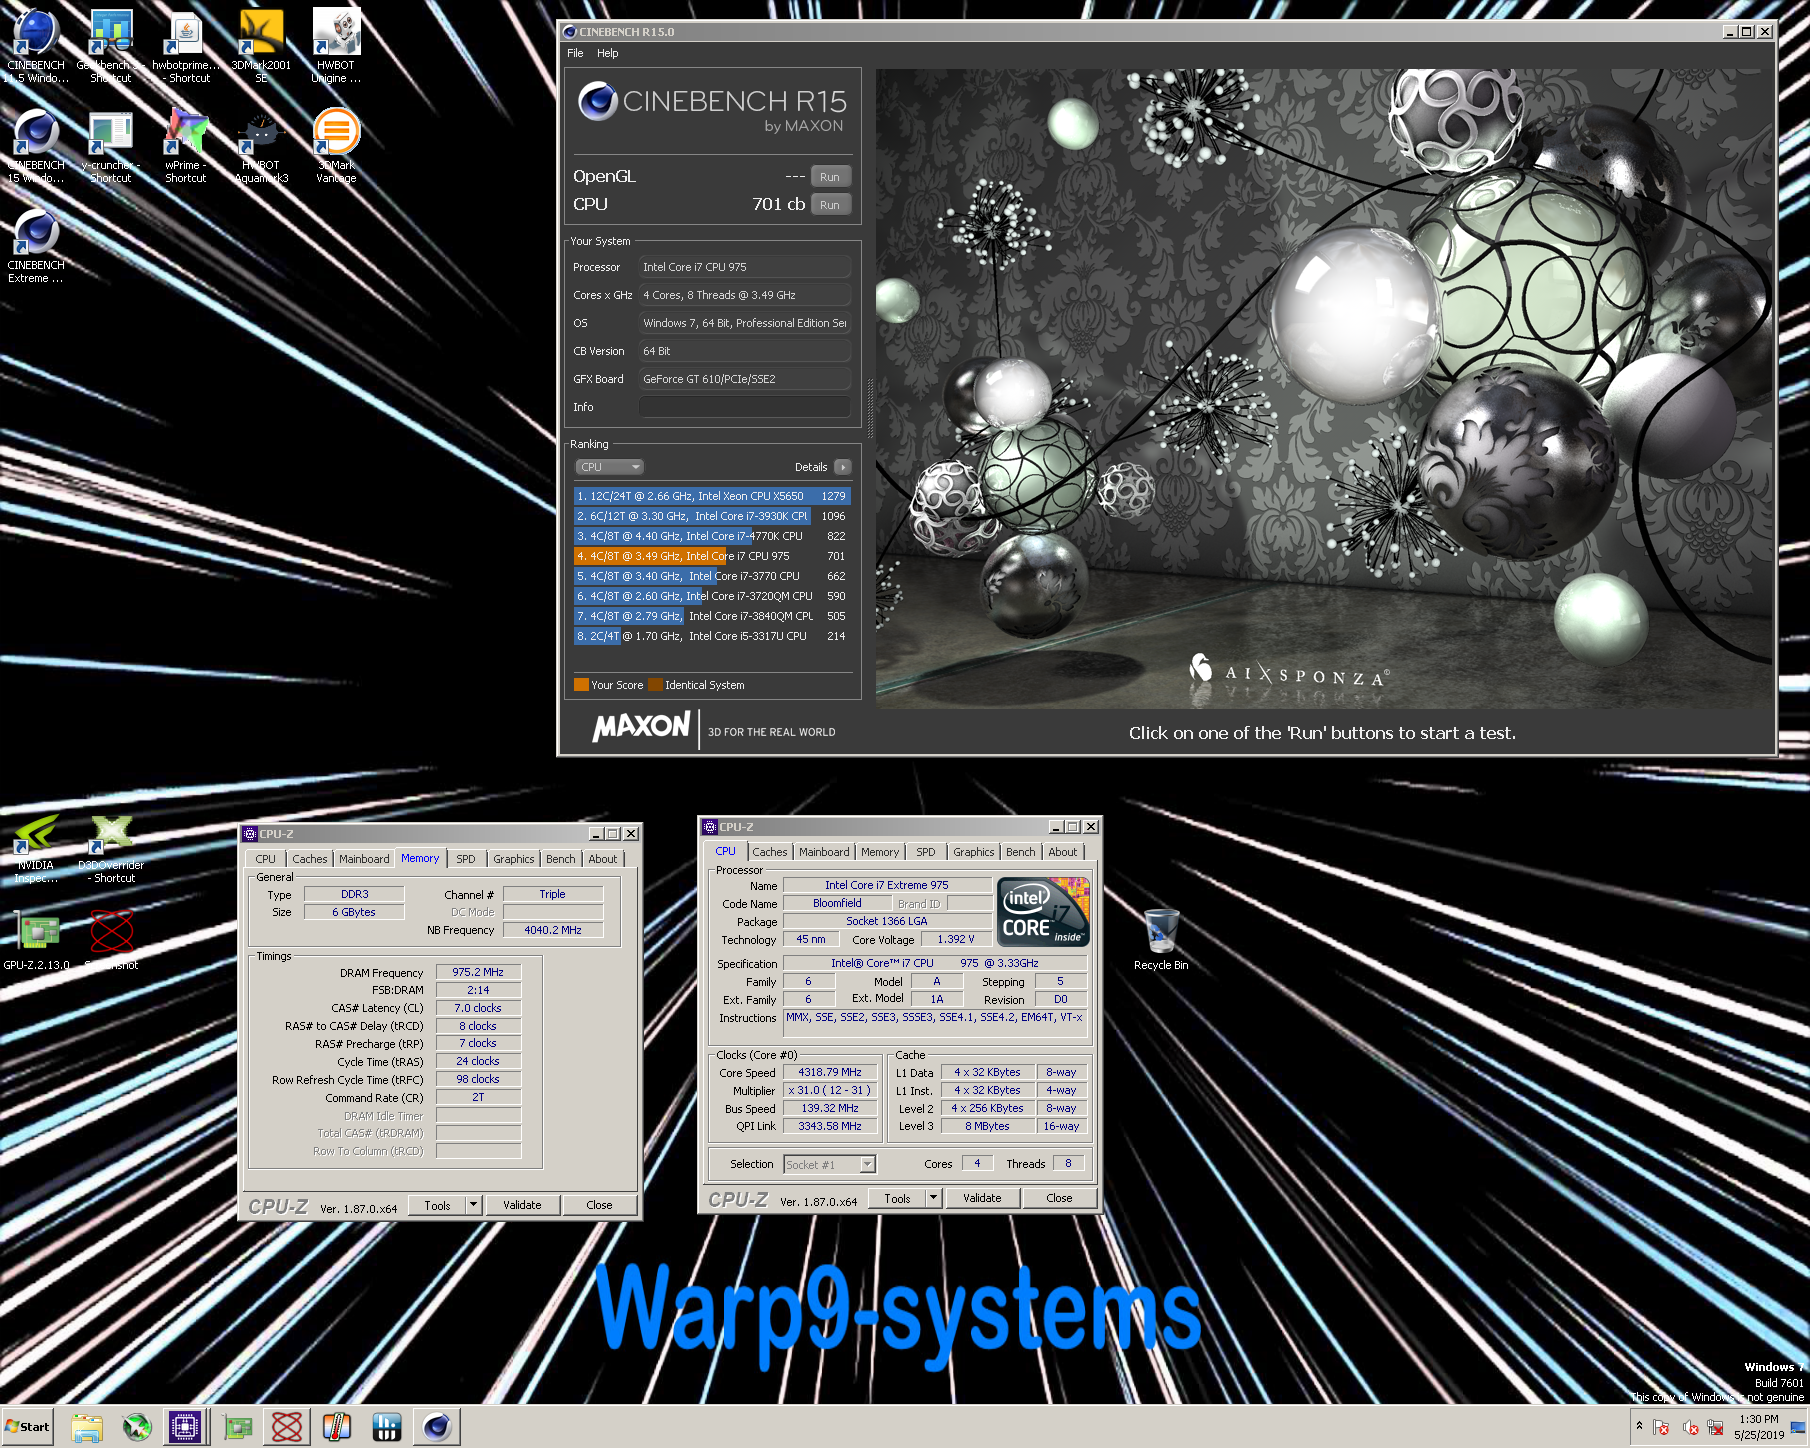Image resolution: width=1810 pixels, height=1448 pixels.
Task: Open the Start menu
Action: 27,1427
